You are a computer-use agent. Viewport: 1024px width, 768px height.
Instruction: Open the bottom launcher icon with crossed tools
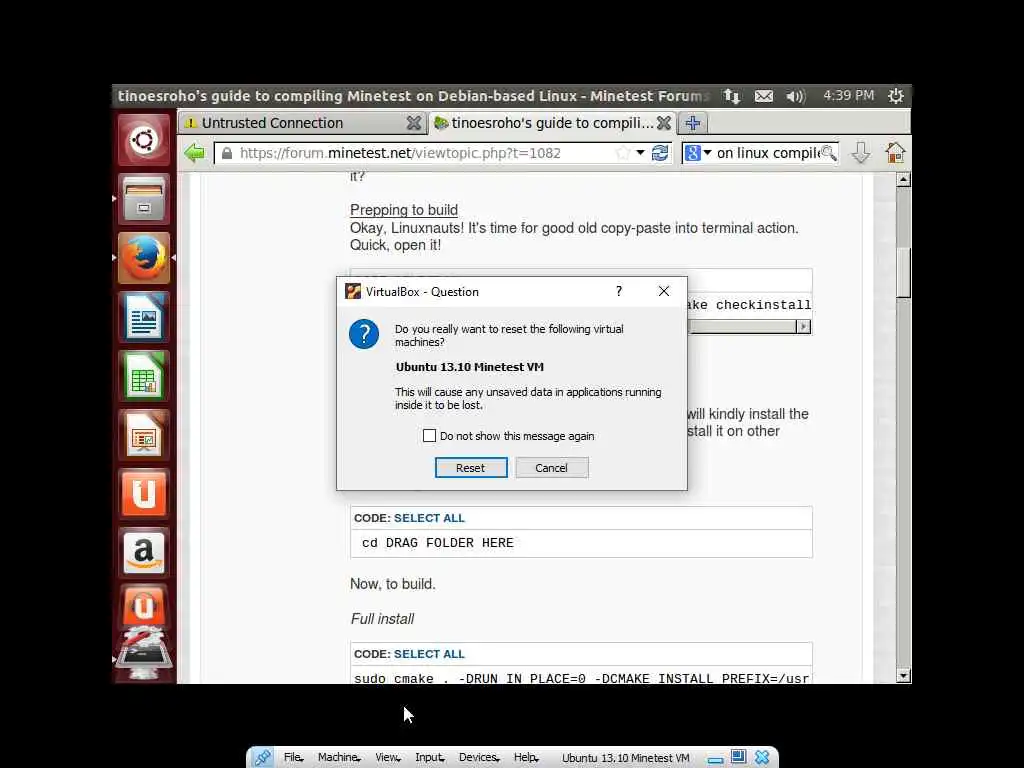pyautogui.click(x=144, y=655)
